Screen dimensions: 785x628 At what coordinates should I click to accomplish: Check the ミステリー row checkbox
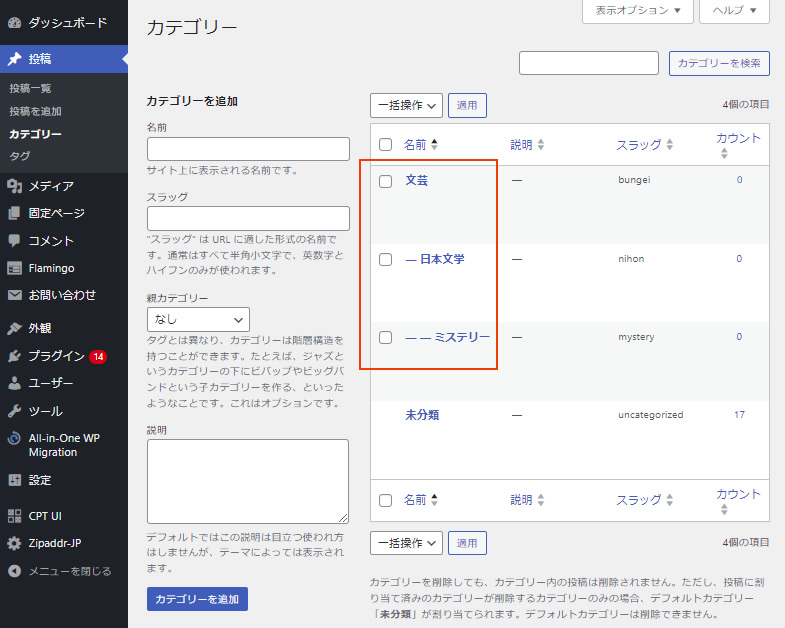385,337
